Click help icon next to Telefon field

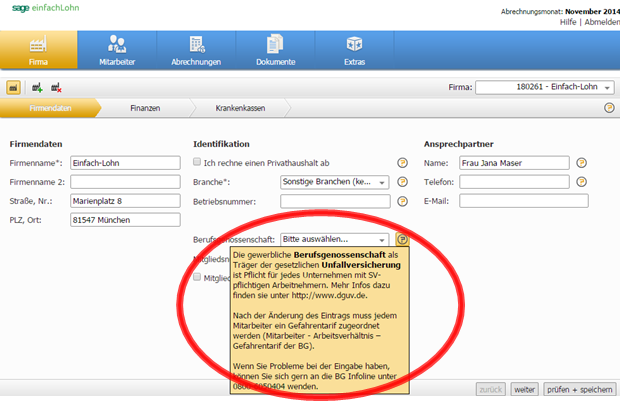click(581, 182)
